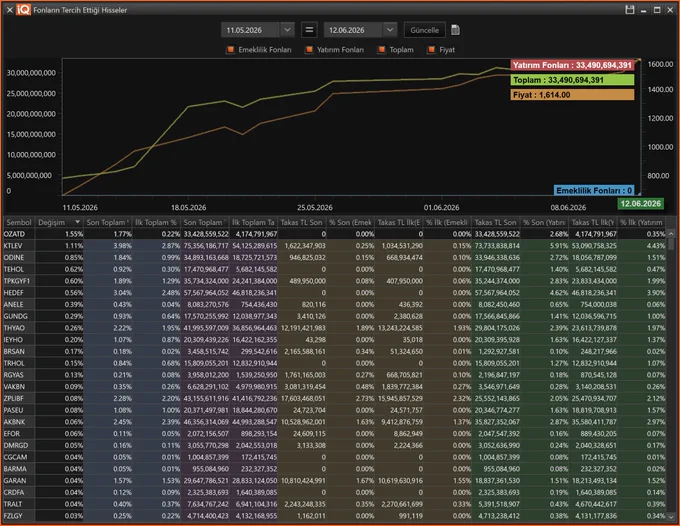Screen dimensions: 680x526
Task: Sort by the Son Toplam % column header
Action: 108,222
